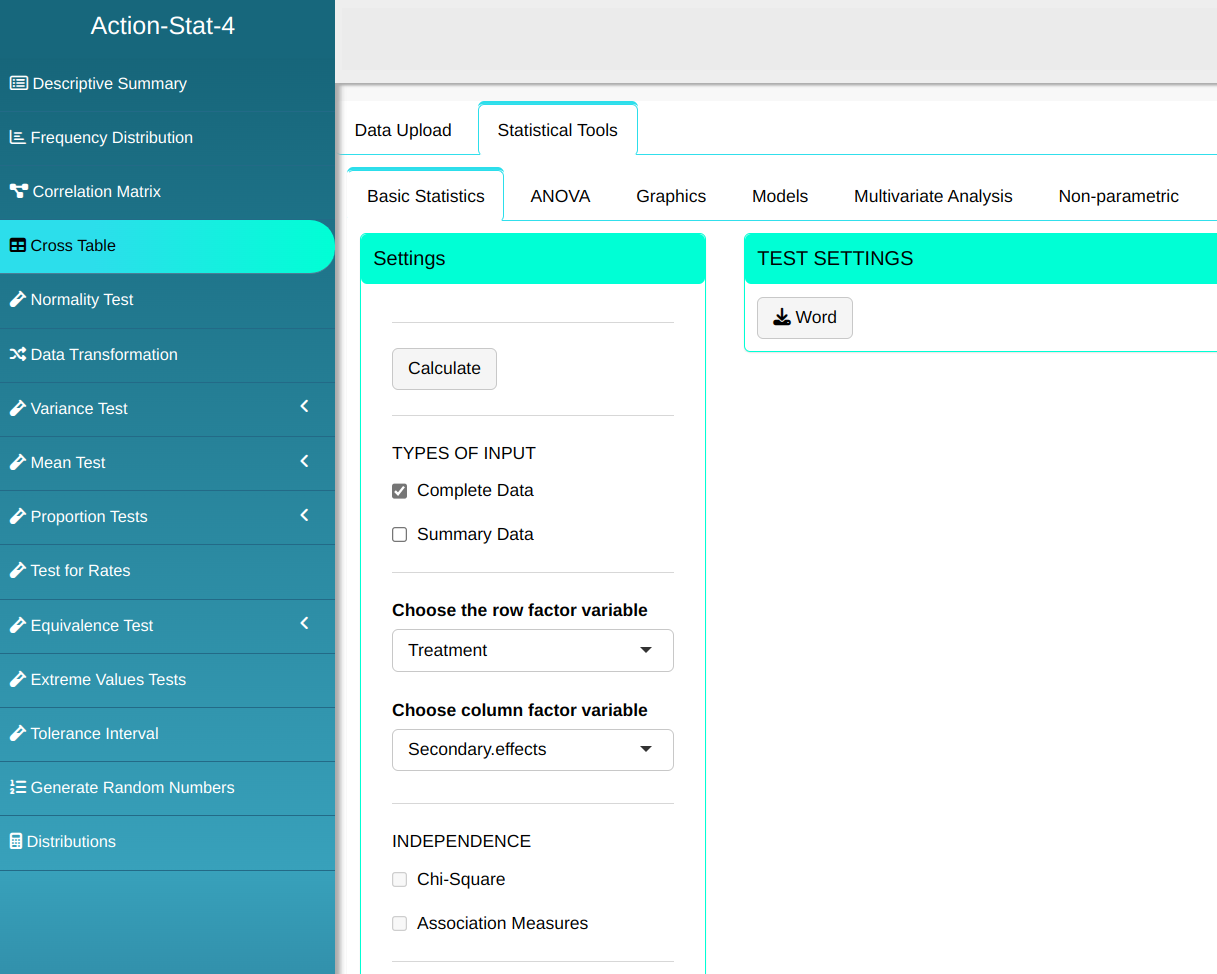Click the Descriptive Summary list icon
Viewport: 1217px width, 974px height.
click(x=18, y=84)
